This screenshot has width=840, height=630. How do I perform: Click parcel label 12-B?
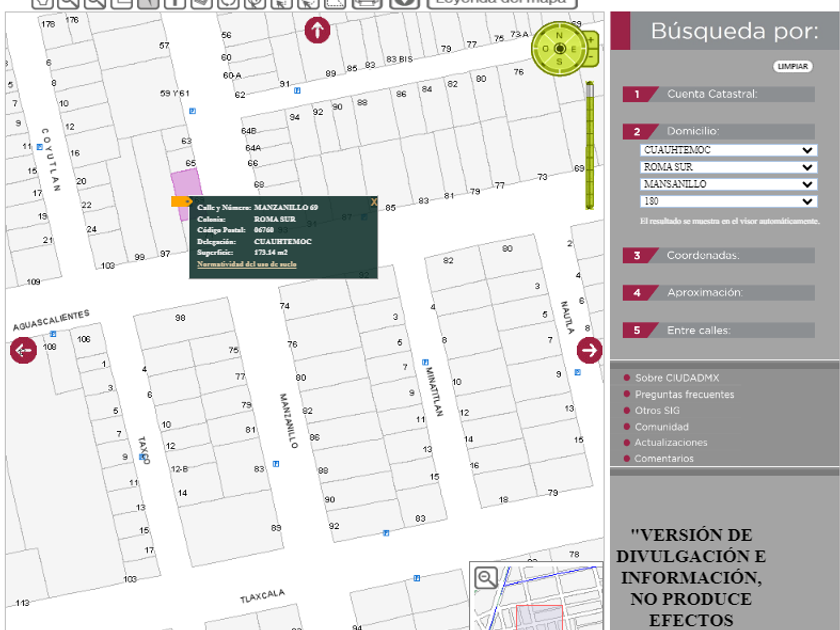tap(179, 469)
